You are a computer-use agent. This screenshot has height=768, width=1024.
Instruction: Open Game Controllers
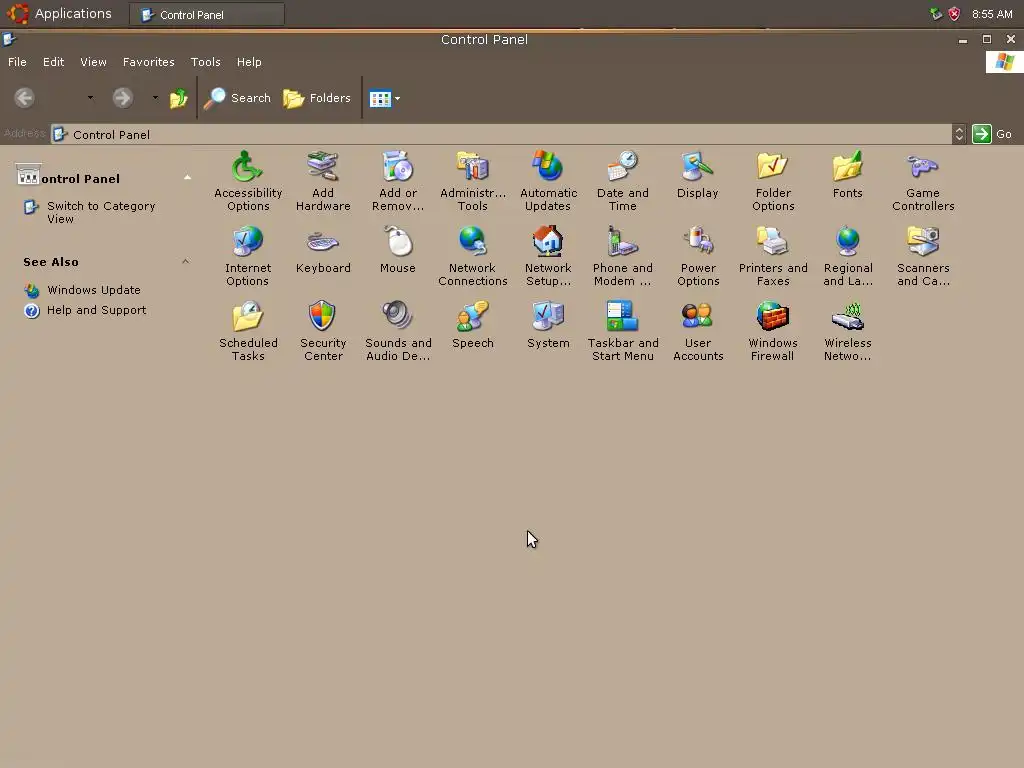(x=923, y=181)
